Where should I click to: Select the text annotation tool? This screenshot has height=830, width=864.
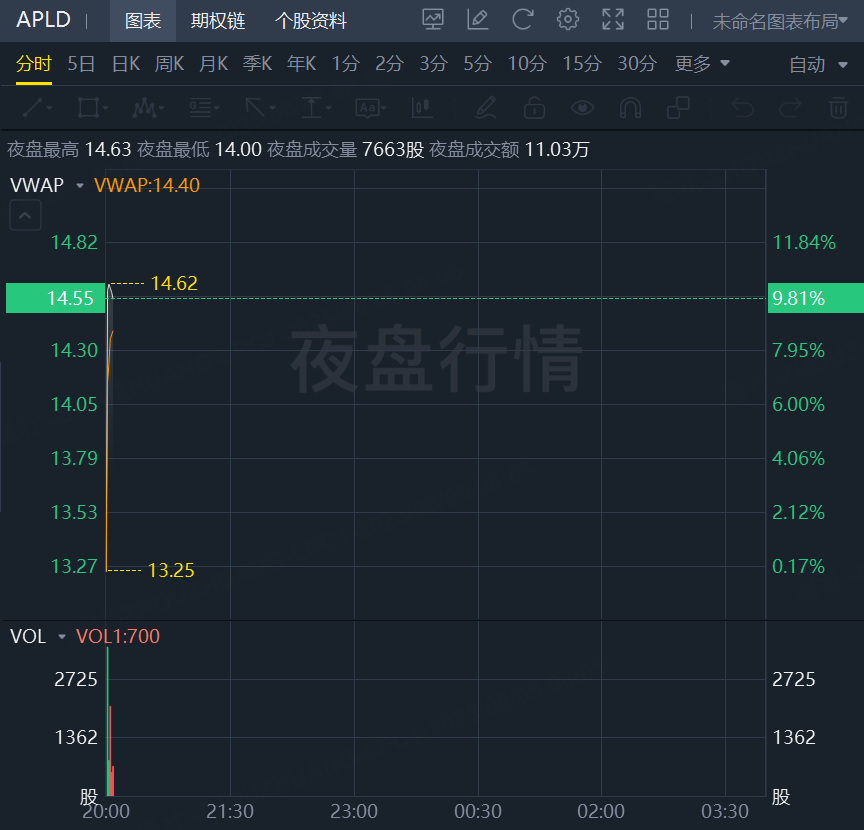point(370,108)
